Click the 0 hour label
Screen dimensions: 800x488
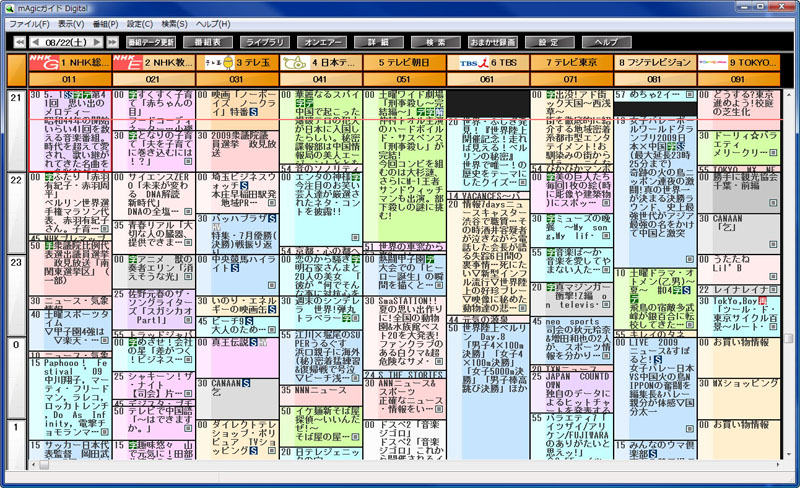click(x=16, y=378)
